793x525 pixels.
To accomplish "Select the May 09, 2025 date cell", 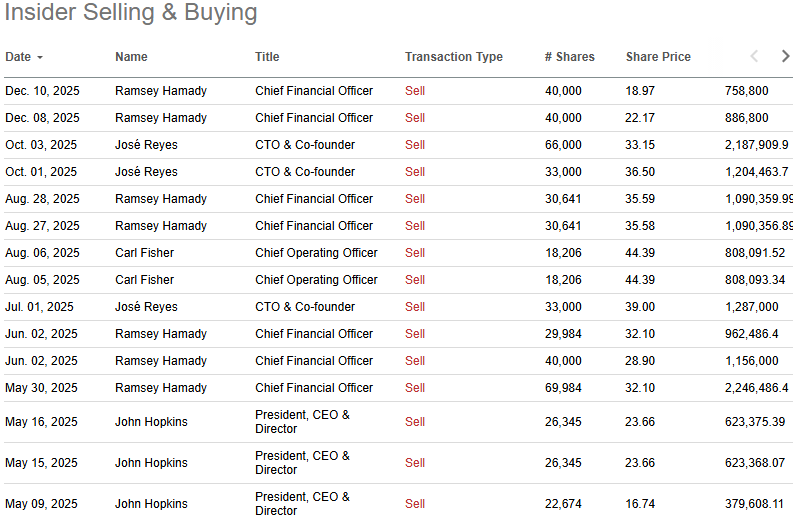I will pyautogui.click(x=41, y=504).
